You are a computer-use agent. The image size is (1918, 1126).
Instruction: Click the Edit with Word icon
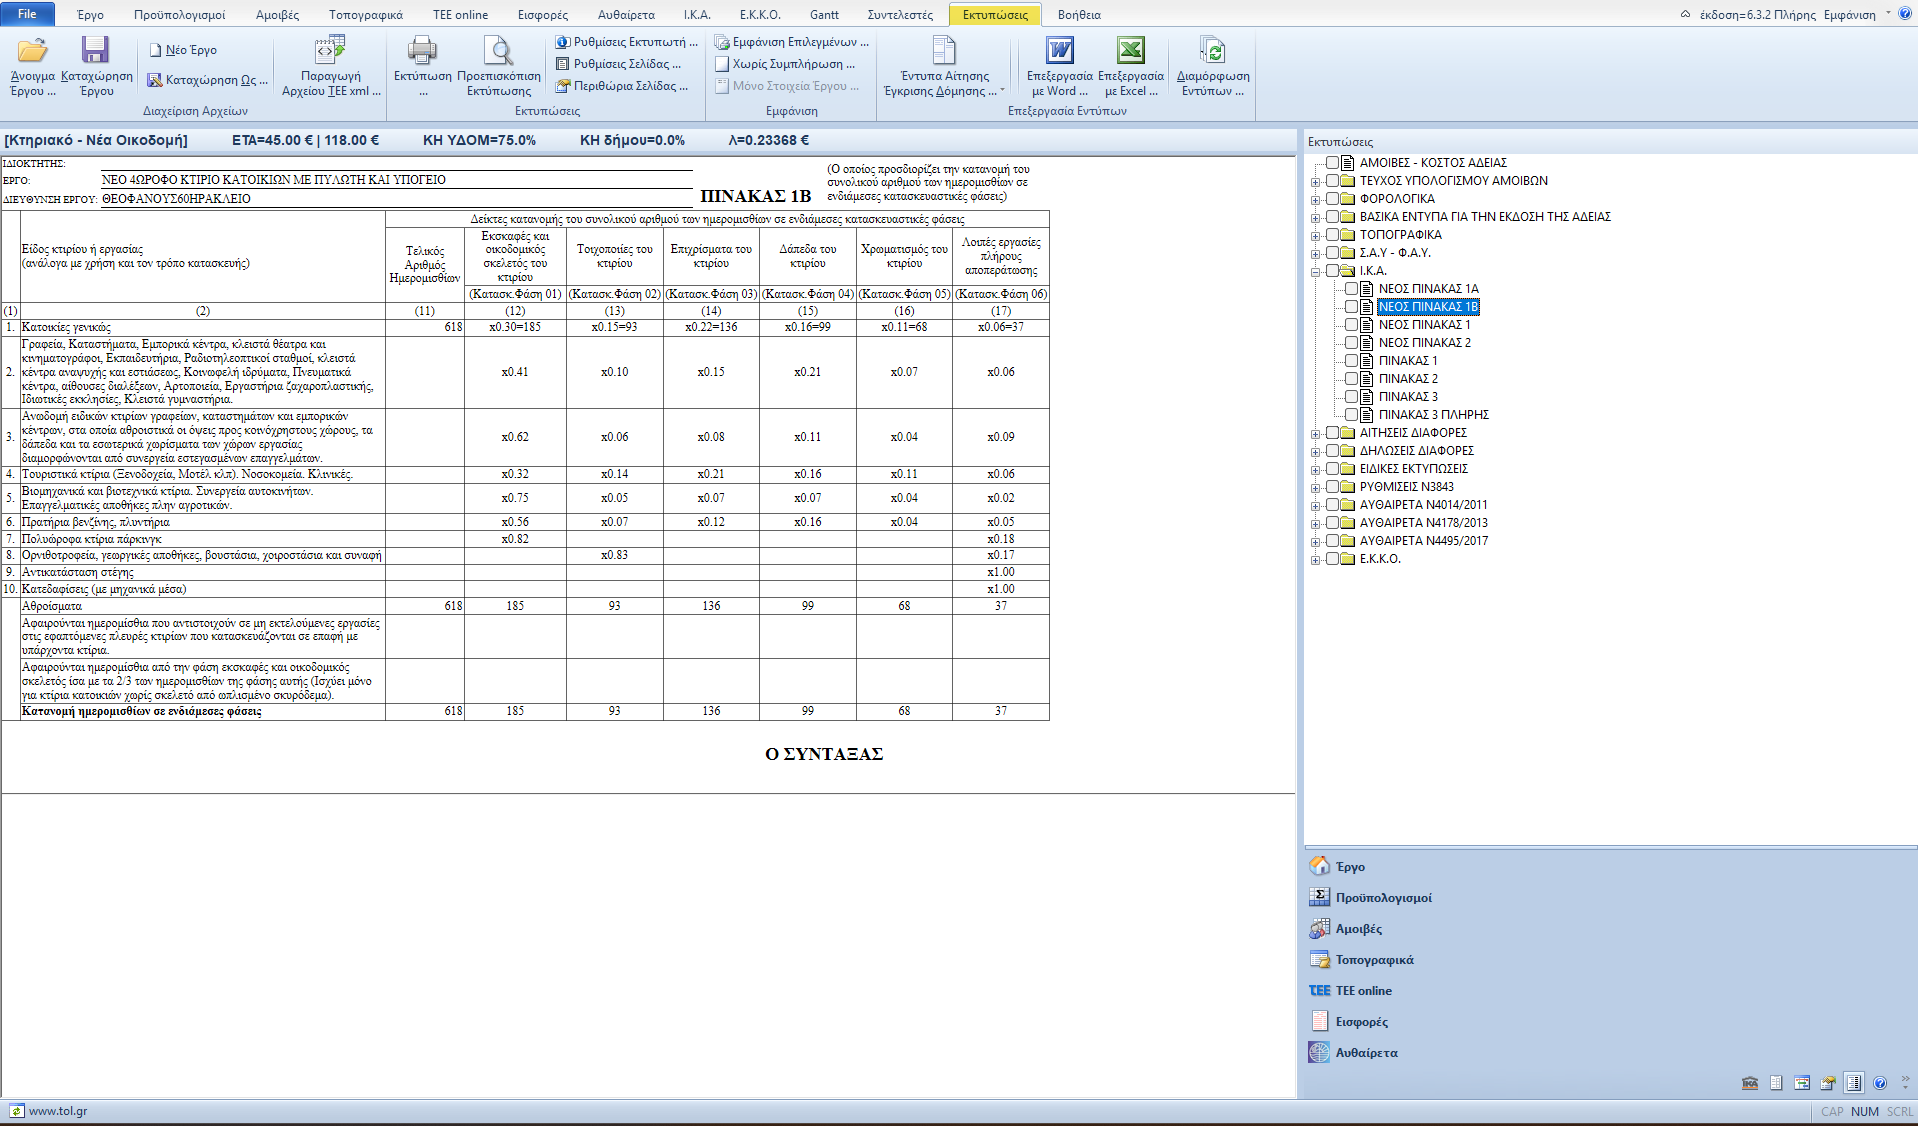click(1059, 52)
